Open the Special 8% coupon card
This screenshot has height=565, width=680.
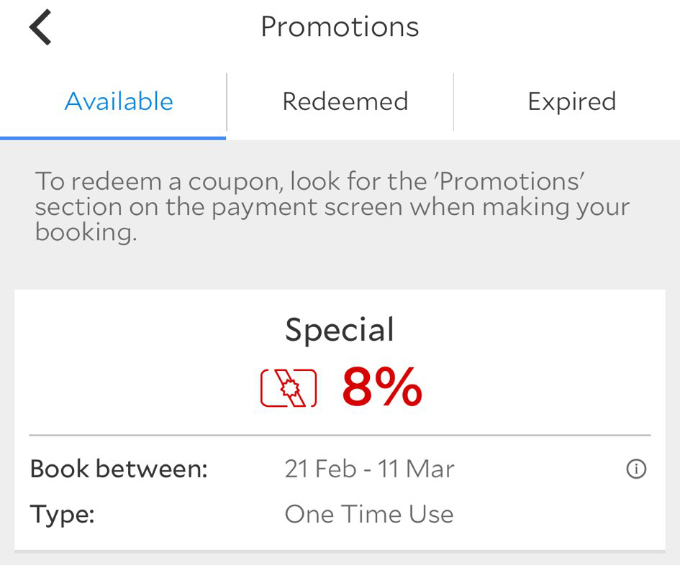(x=340, y=420)
